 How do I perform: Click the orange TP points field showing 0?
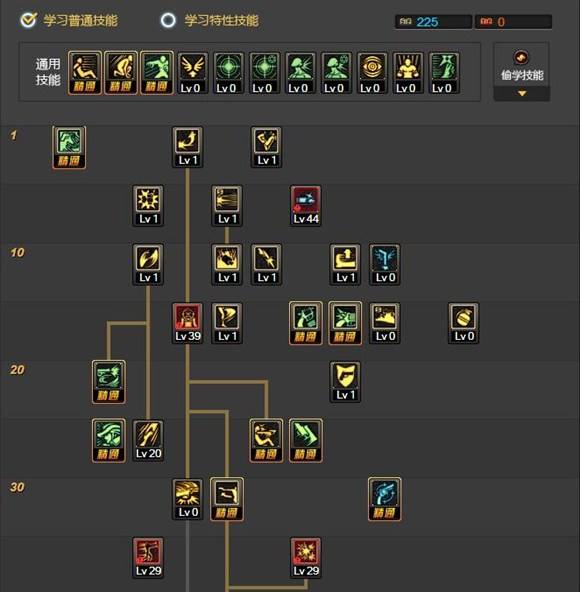pyautogui.click(x=514, y=22)
